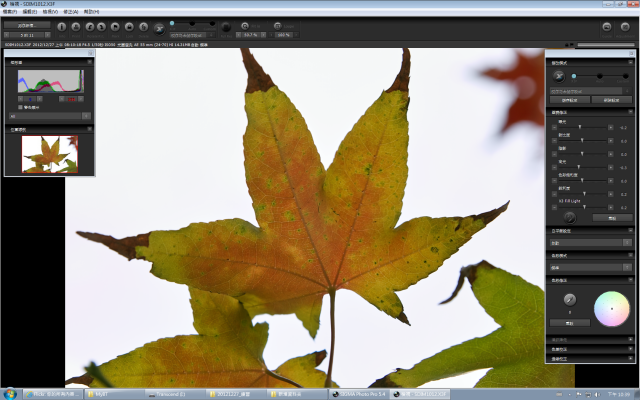The width and height of the screenshot is (640, 400).
Task: Click the X3 Fill Light slider handle
Action: pos(584,207)
